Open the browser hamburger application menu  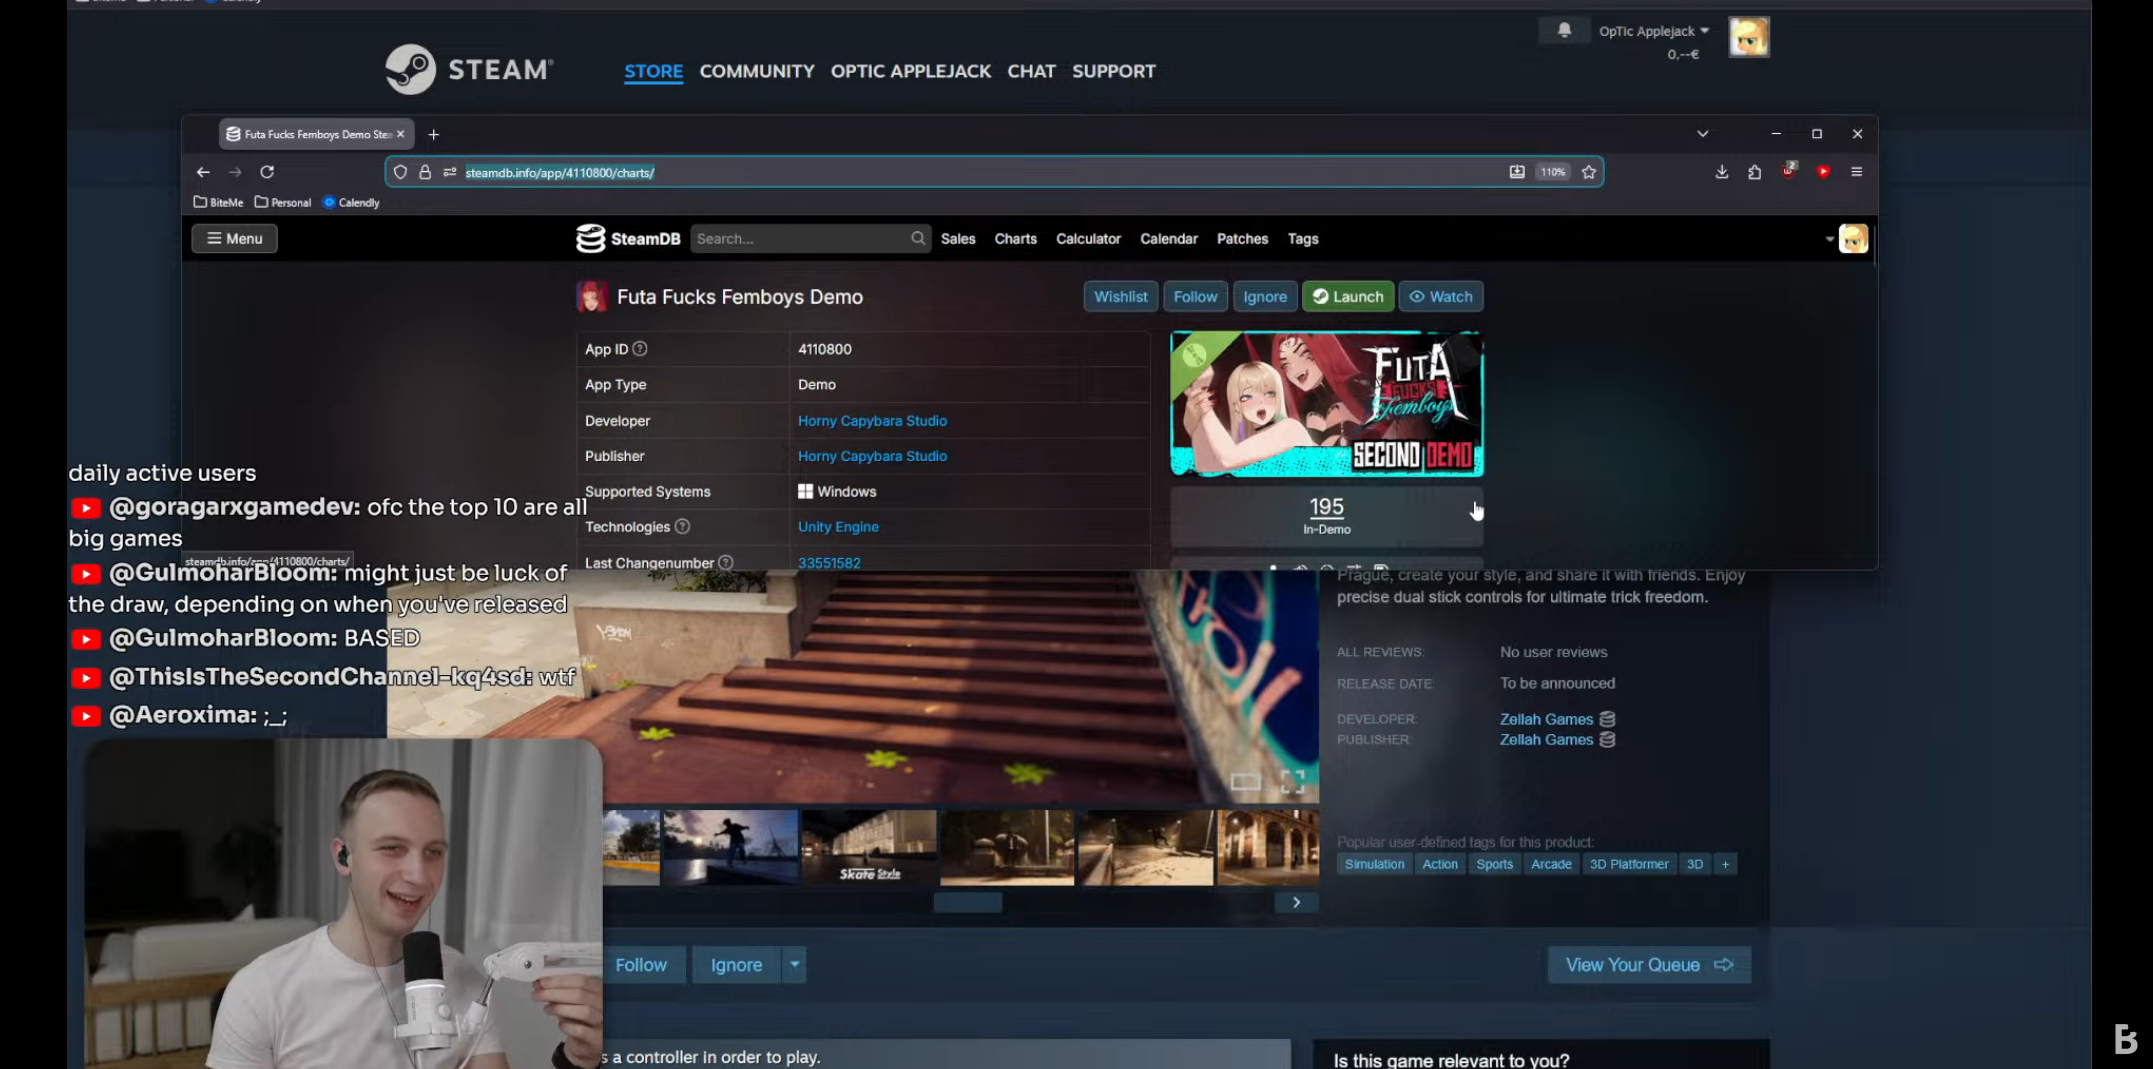[x=1857, y=172]
